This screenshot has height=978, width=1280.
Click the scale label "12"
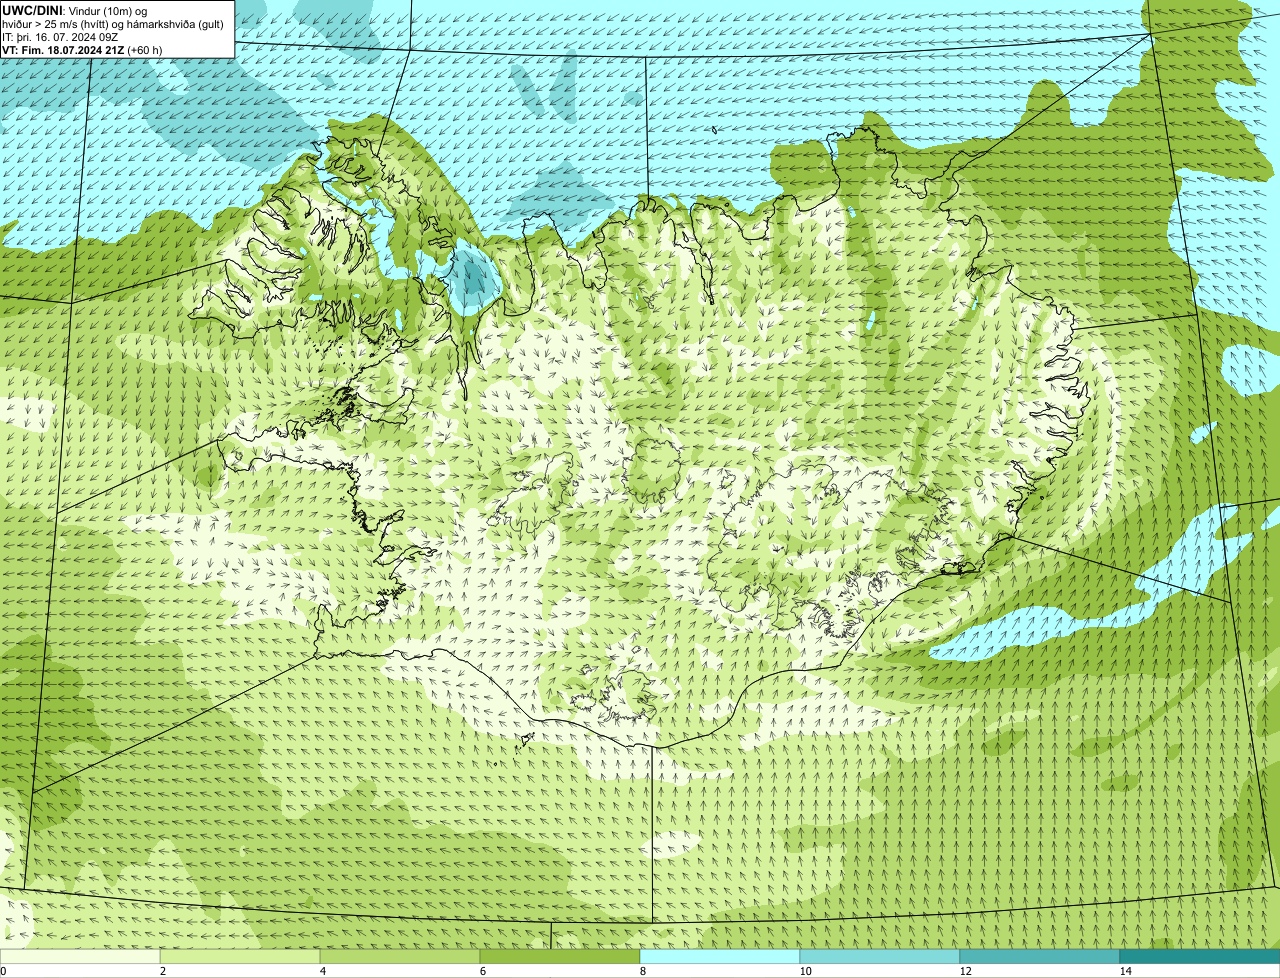coord(965,971)
